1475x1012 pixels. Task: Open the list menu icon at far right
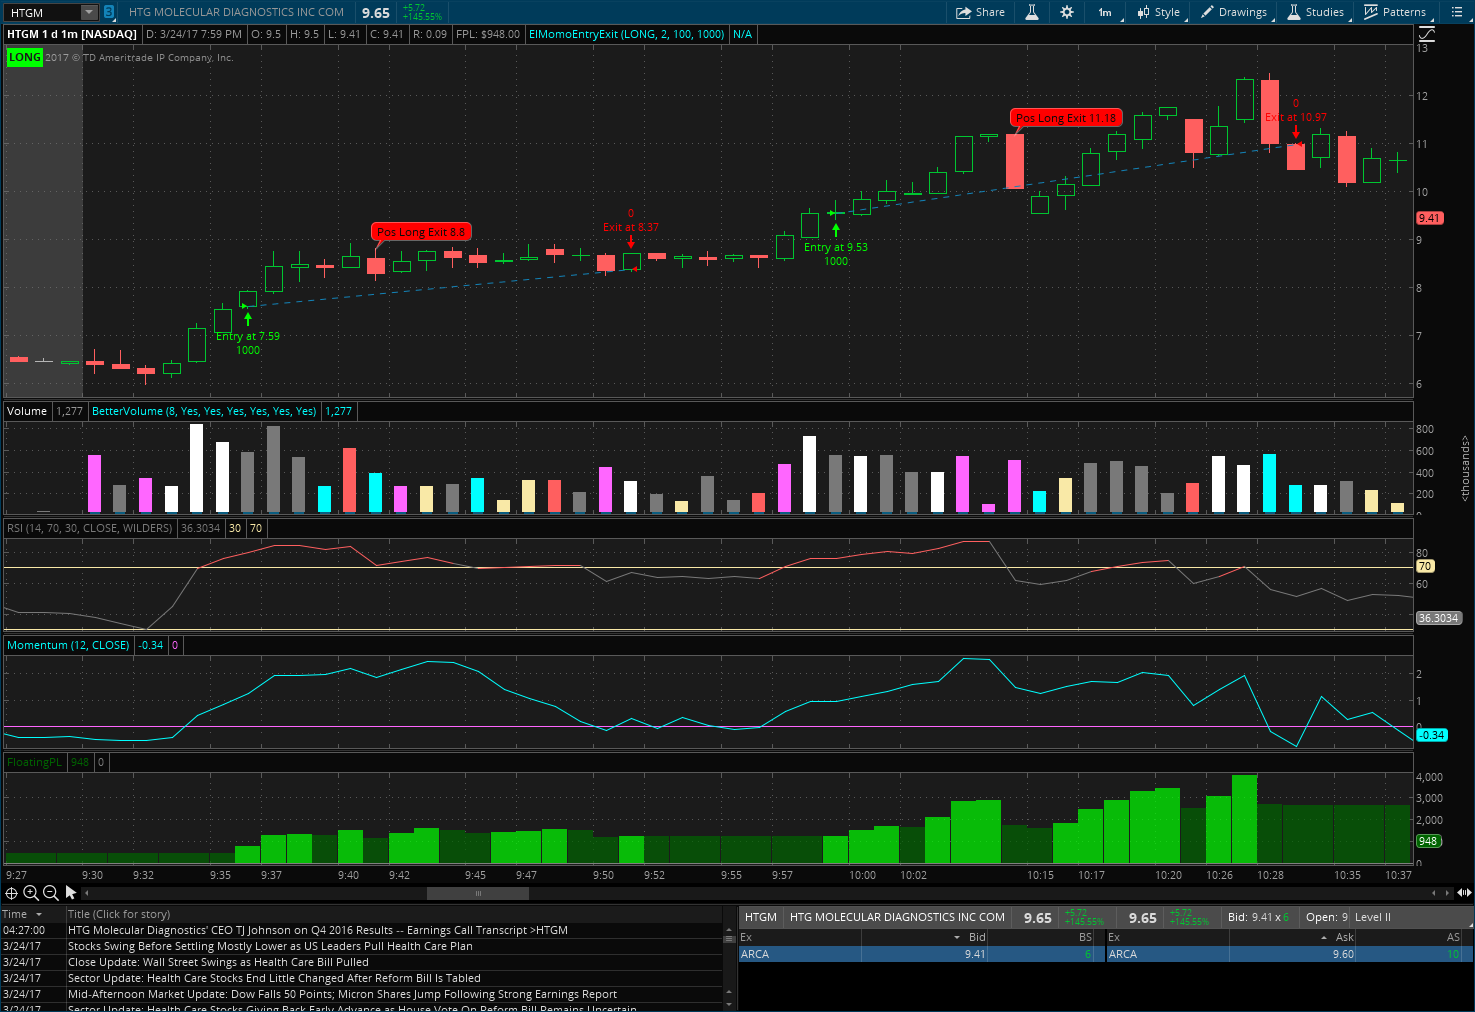(1457, 12)
